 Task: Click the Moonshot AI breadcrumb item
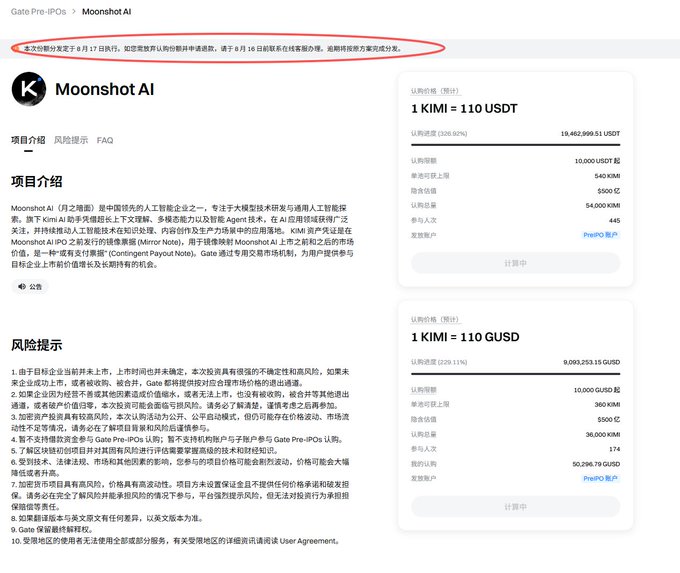point(106,12)
